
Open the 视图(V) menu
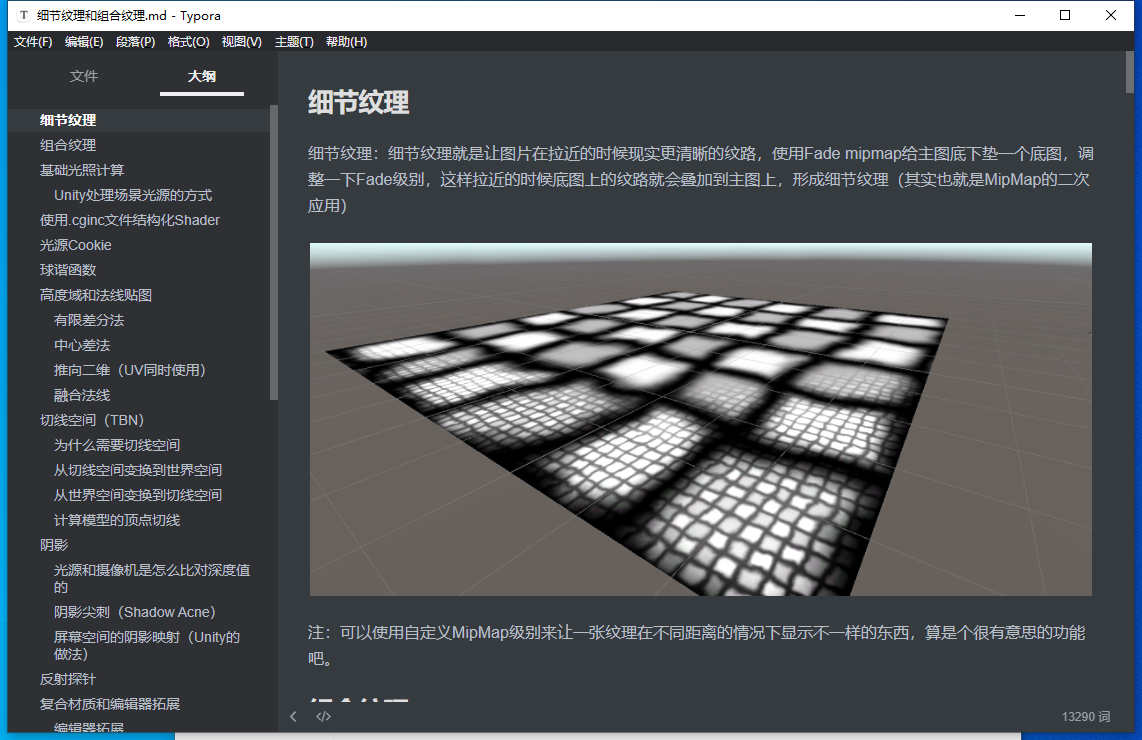point(241,41)
